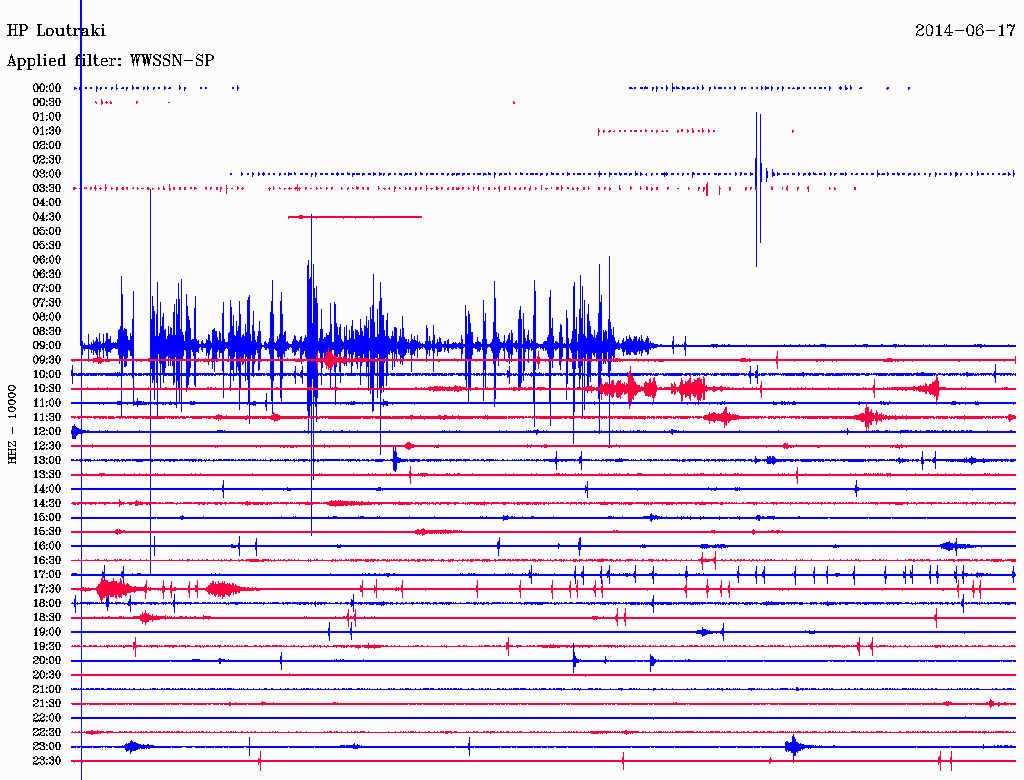
Task: Select the 17:30 time label
Action: [47, 589]
